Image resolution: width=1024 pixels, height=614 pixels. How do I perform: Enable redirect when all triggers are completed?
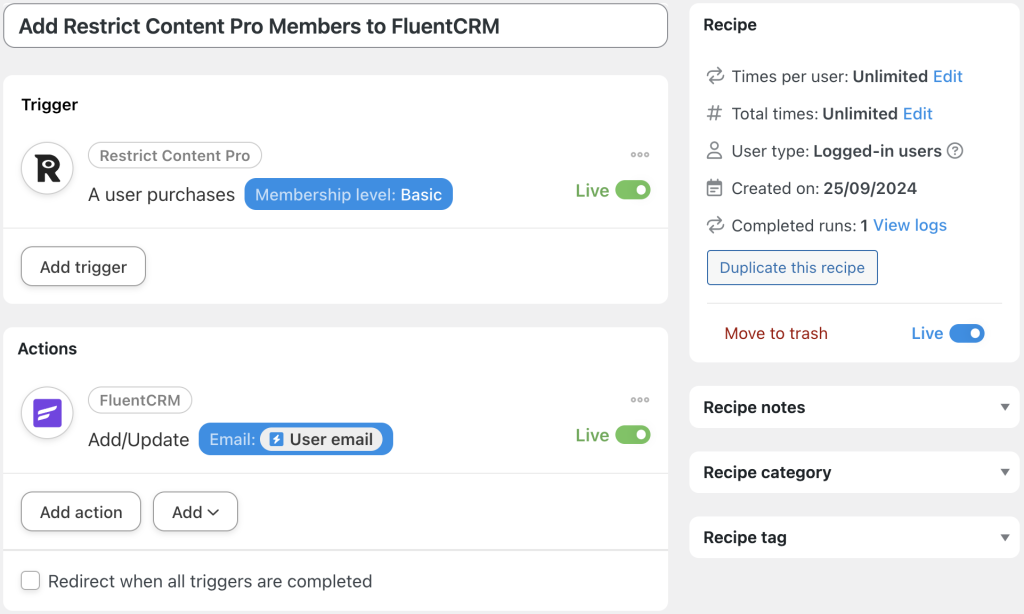coord(30,580)
